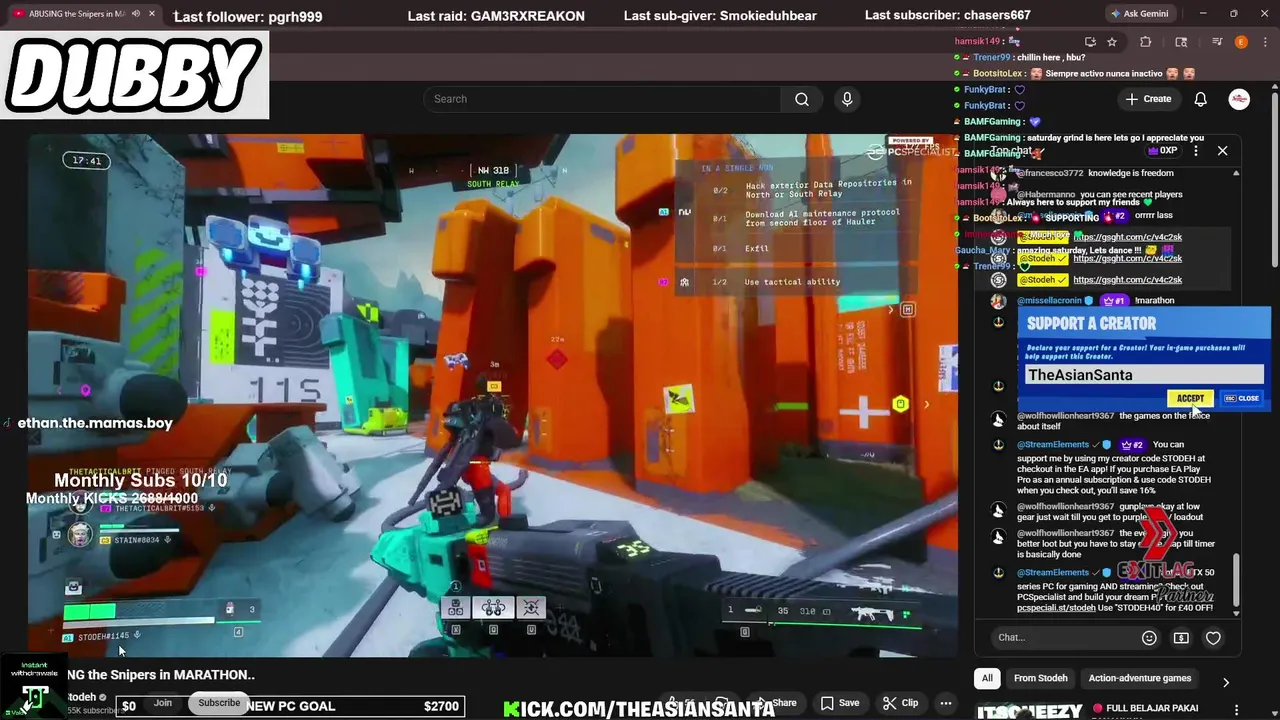
Task: Show more chips with right chevron
Action: [x=1226, y=682]
